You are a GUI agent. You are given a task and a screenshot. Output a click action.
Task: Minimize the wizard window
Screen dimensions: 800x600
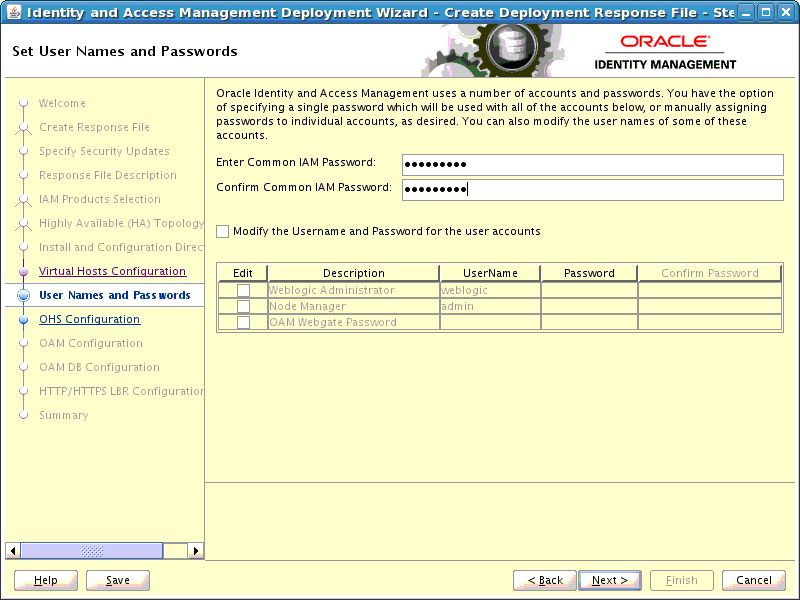[x=746, y=12]
